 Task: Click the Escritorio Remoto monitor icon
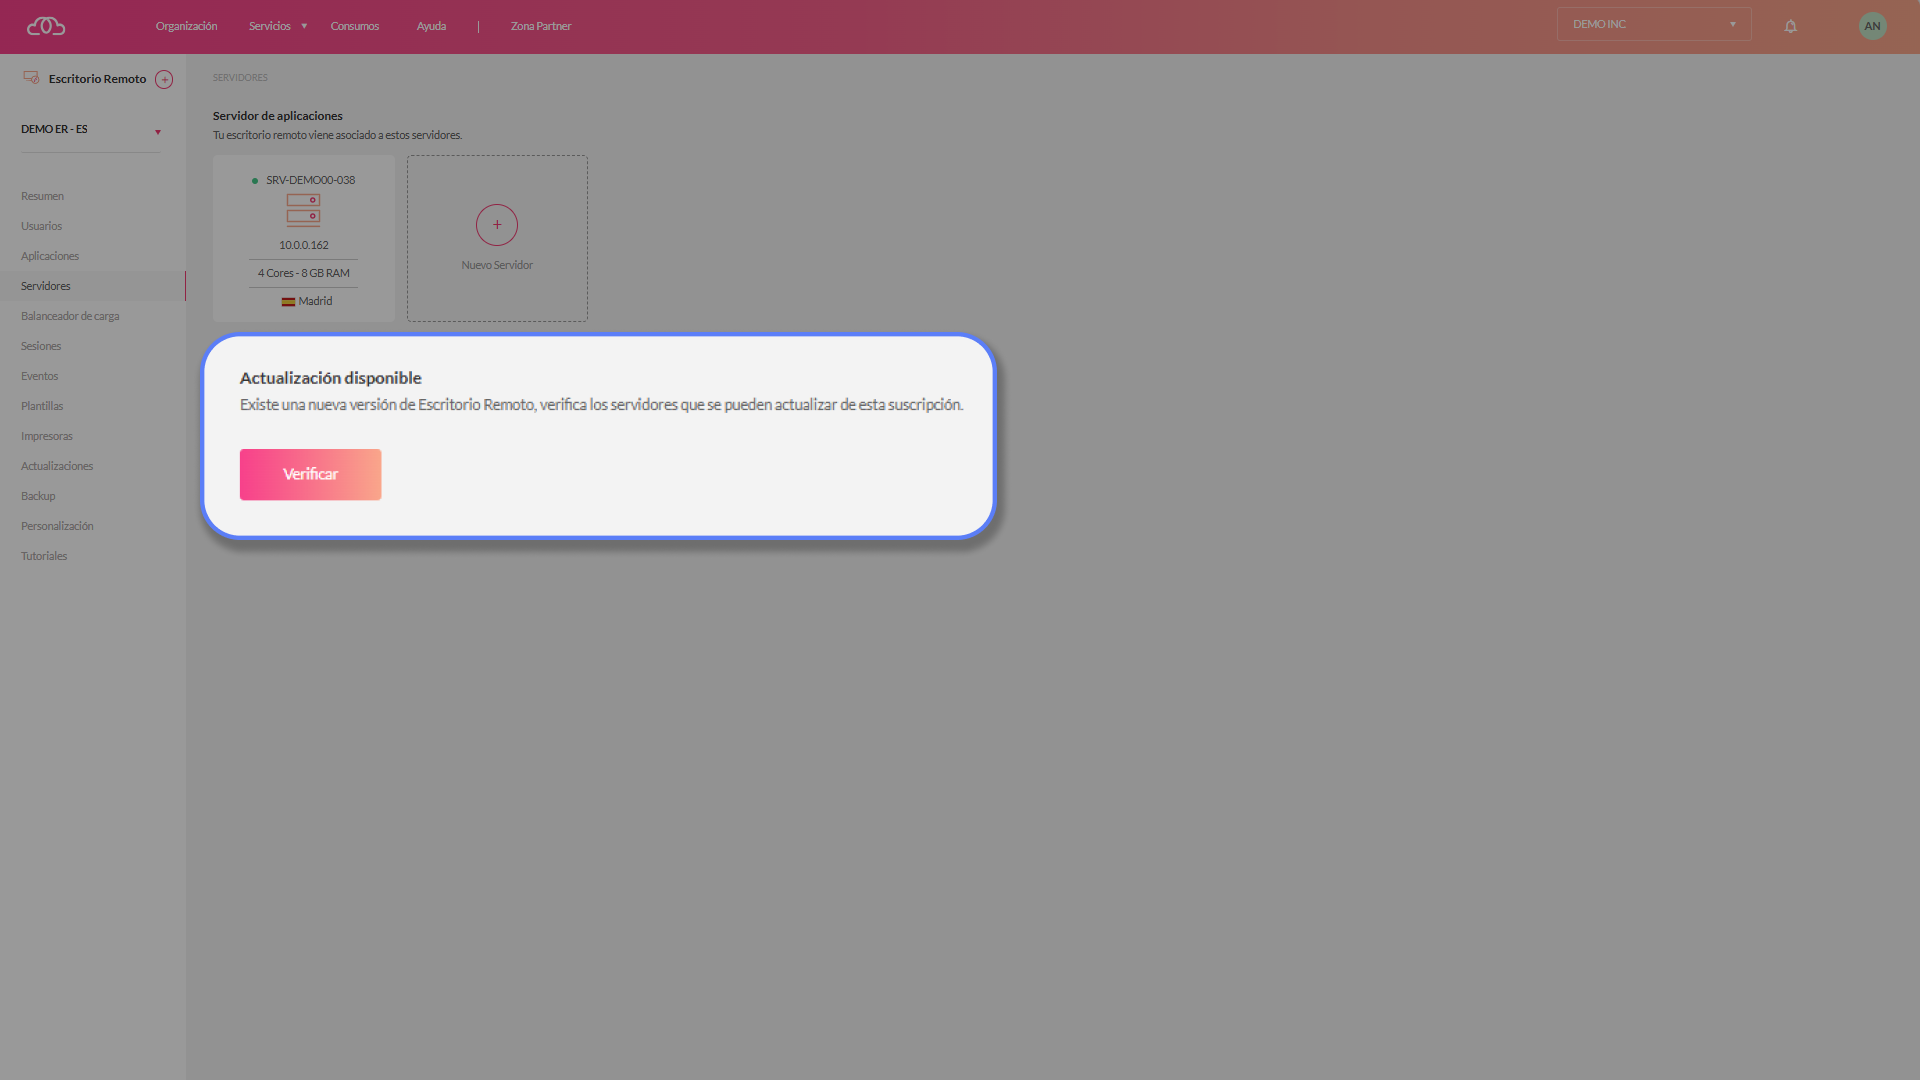coord(31,78)
